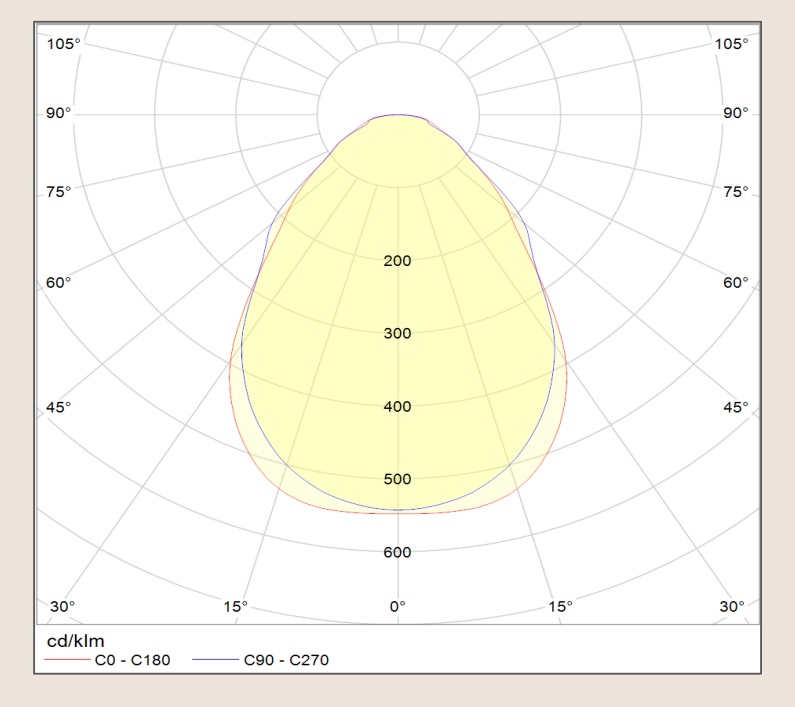Click the right 75° angle label
Screen dimensions: 795x707
click(x=735, y=191)
